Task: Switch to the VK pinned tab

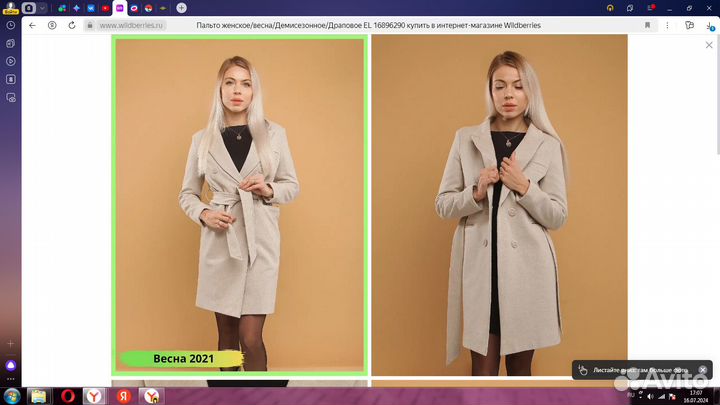Action: 91,8
